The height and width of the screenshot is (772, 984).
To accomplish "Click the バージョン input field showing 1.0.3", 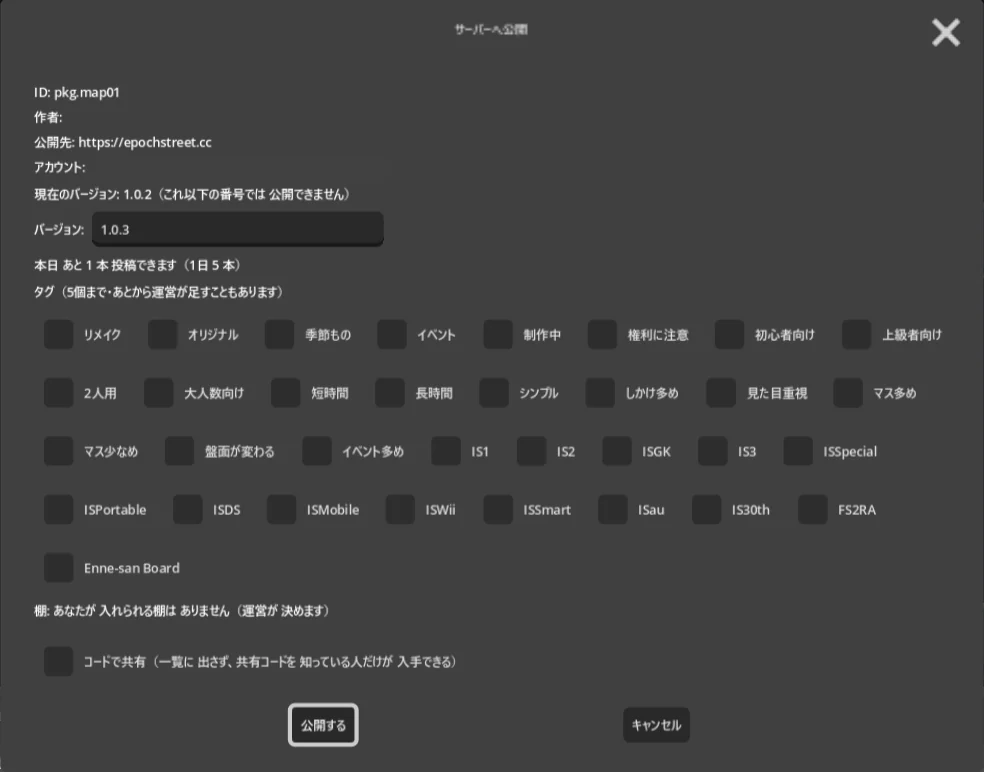I will pyautogui.click(x=238, y=229).
